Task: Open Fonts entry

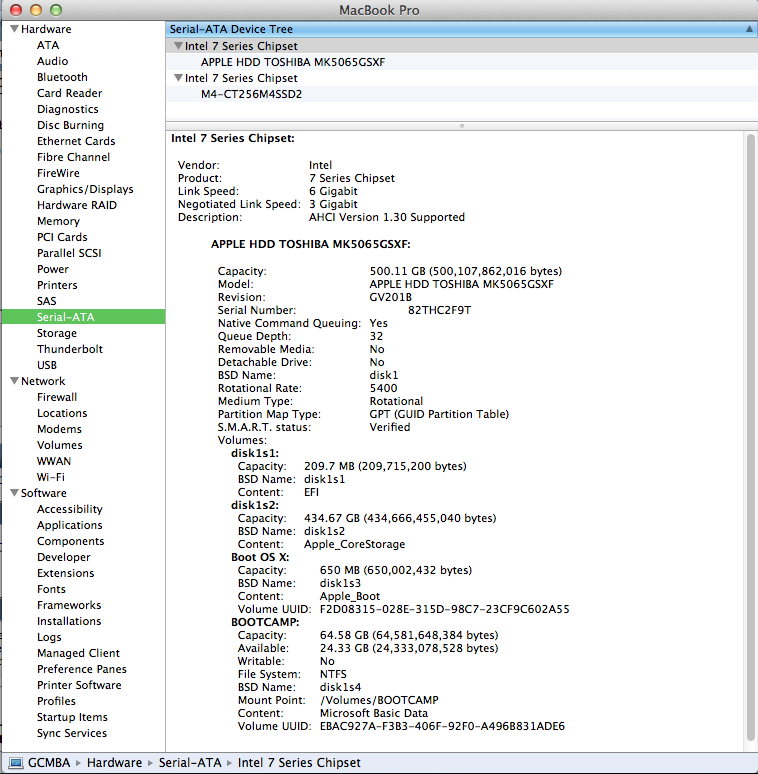Action: coord(51,589)
